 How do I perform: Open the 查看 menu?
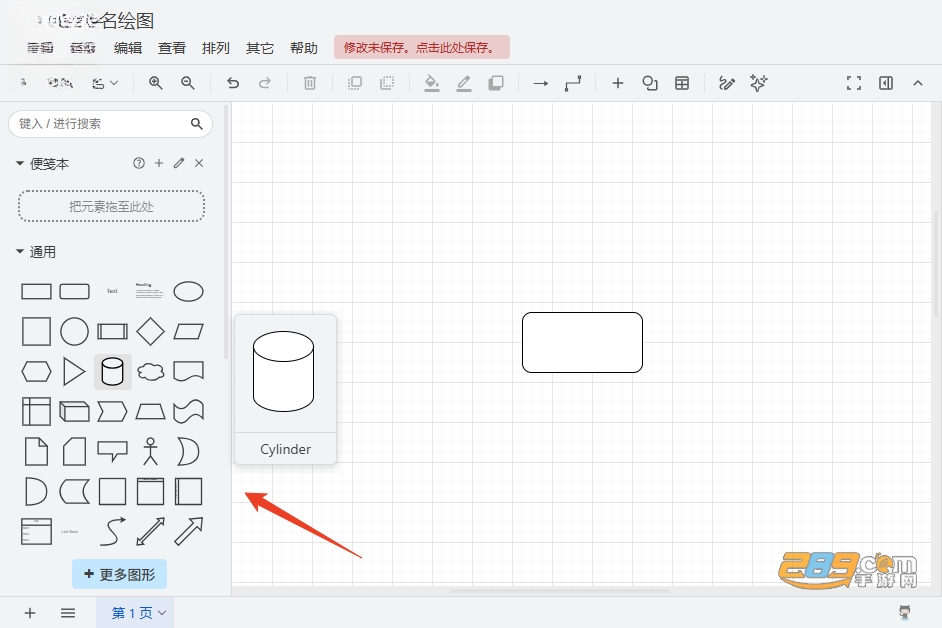point(172,48)
